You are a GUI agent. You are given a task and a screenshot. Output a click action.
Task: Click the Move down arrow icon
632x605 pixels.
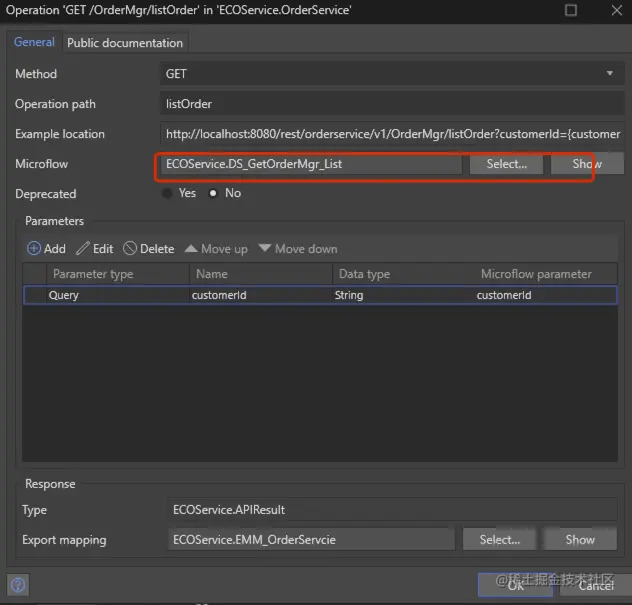coord(265,248)
